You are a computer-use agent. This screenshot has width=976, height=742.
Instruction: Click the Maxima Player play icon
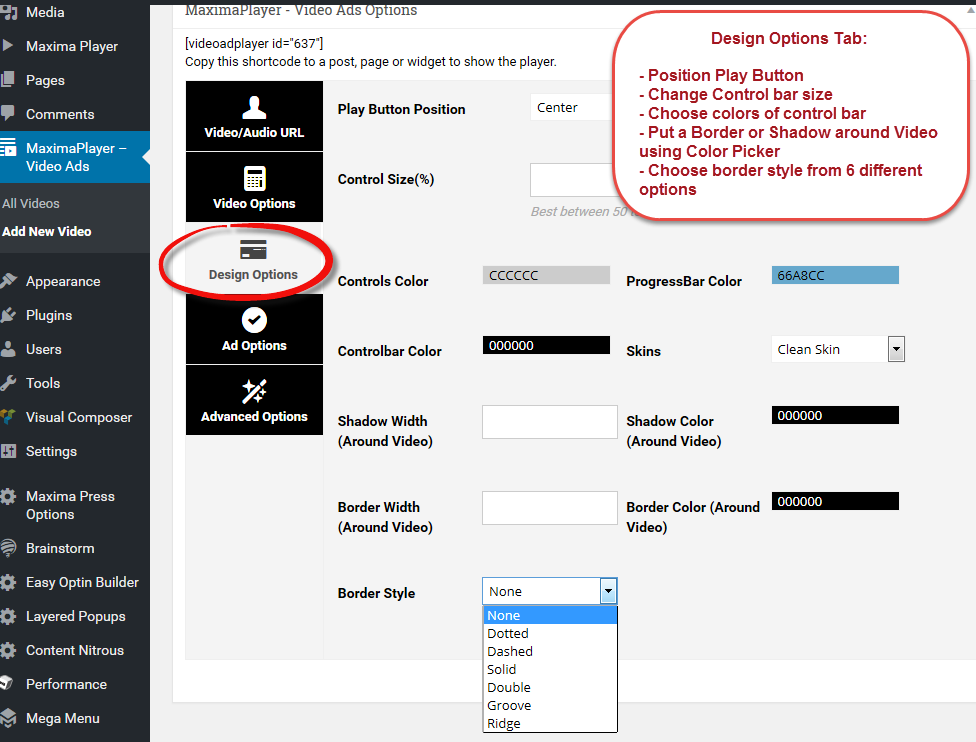(x=7, y=45)
